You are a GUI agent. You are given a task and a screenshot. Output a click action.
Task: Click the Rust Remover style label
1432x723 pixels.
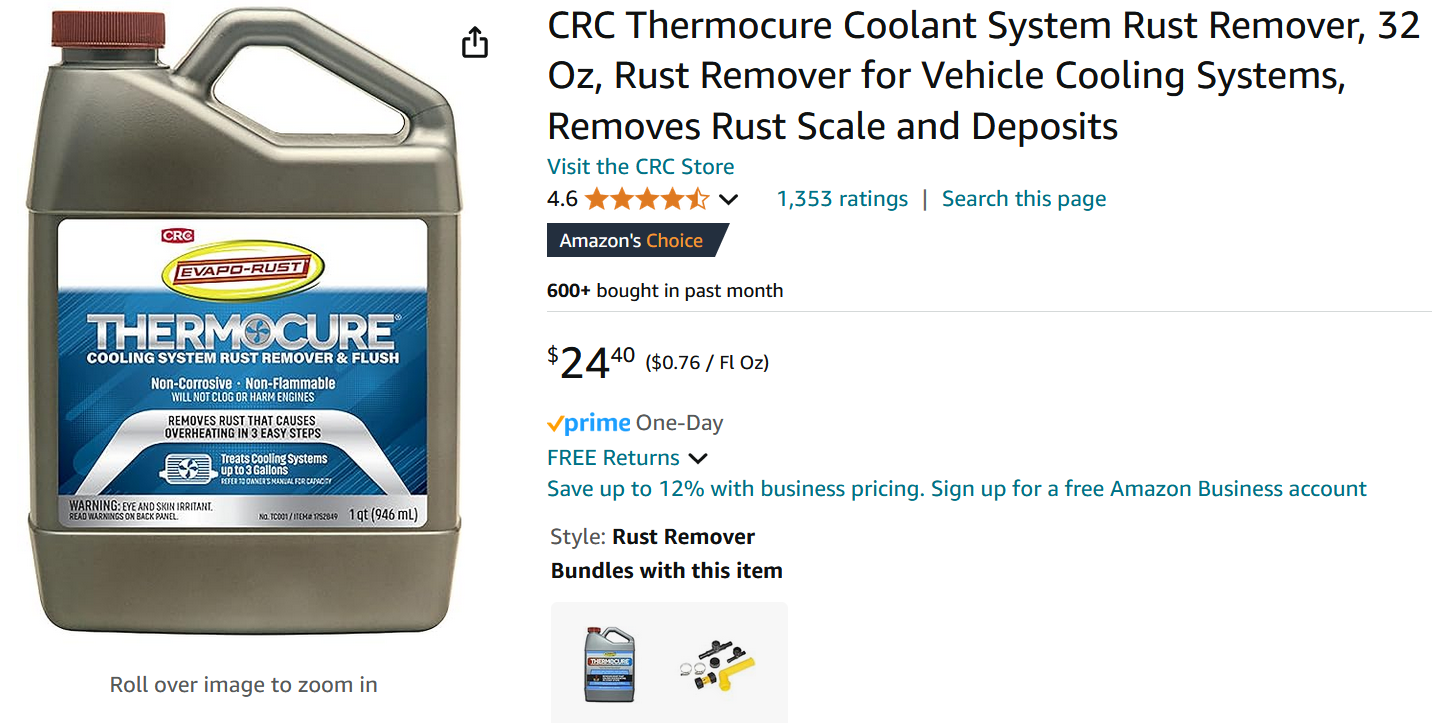[x=683, y=537]
